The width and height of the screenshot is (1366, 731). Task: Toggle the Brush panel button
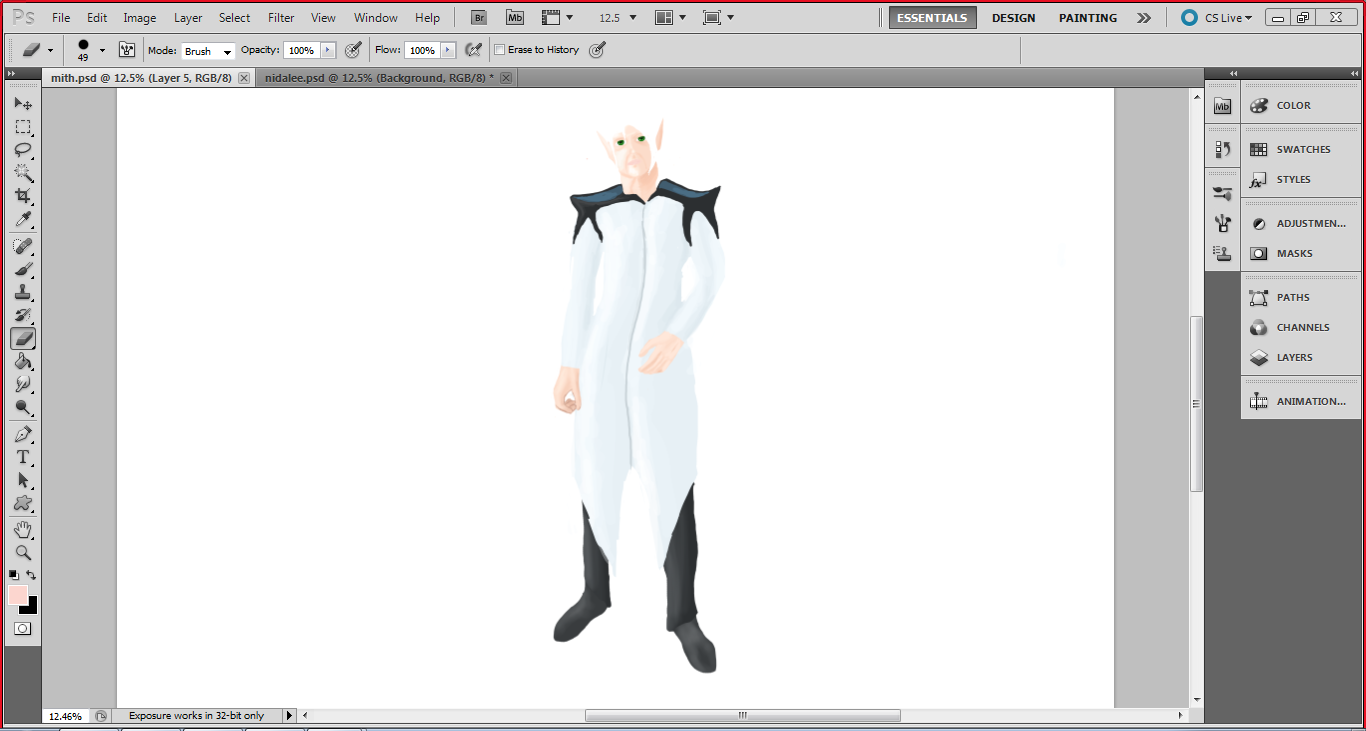pos(127,50)
